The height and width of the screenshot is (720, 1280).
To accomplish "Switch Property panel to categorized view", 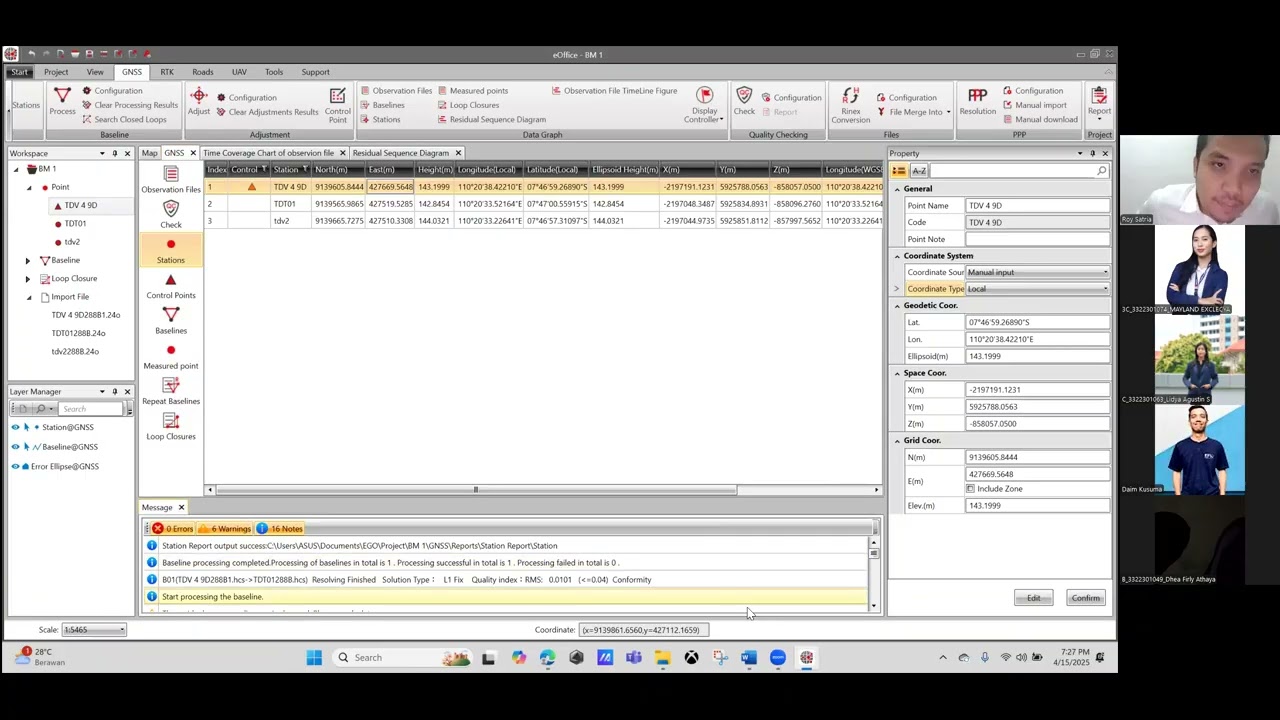I will coord(899,171).
